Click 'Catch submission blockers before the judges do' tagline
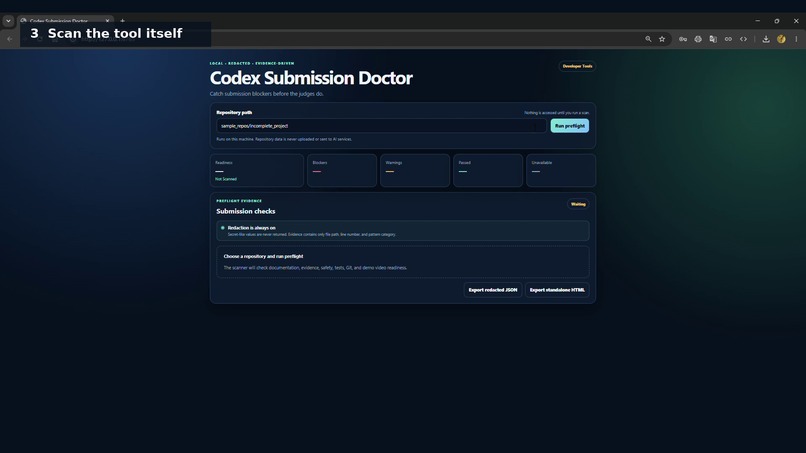Viewport: 806px width, 453px height. [267, 94]
